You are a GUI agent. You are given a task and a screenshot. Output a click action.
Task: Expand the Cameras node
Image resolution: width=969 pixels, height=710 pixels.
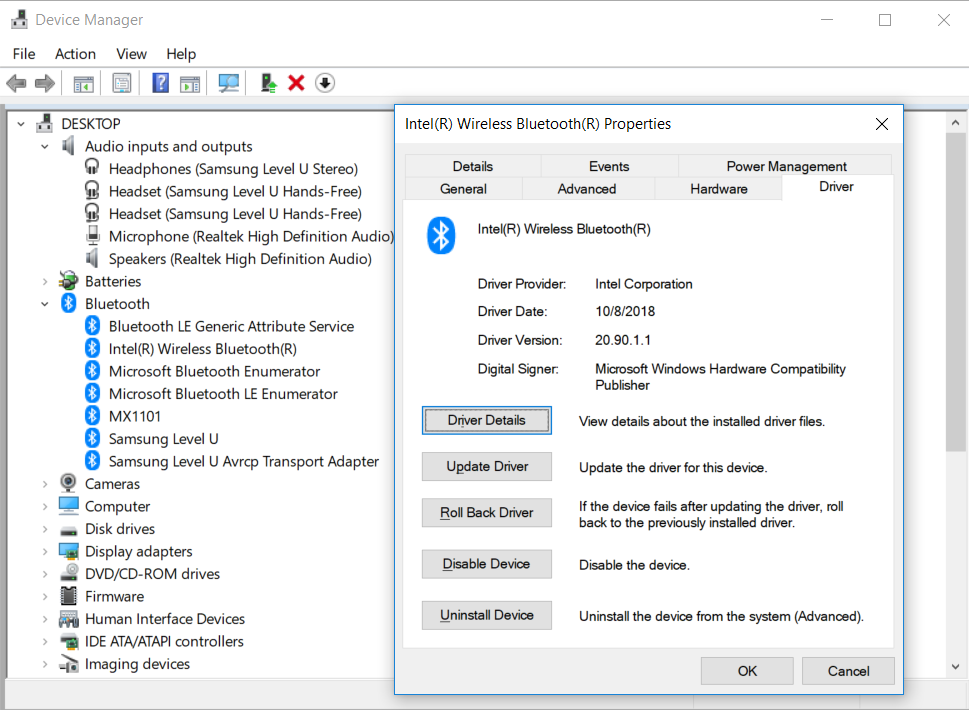coord(44,484)
